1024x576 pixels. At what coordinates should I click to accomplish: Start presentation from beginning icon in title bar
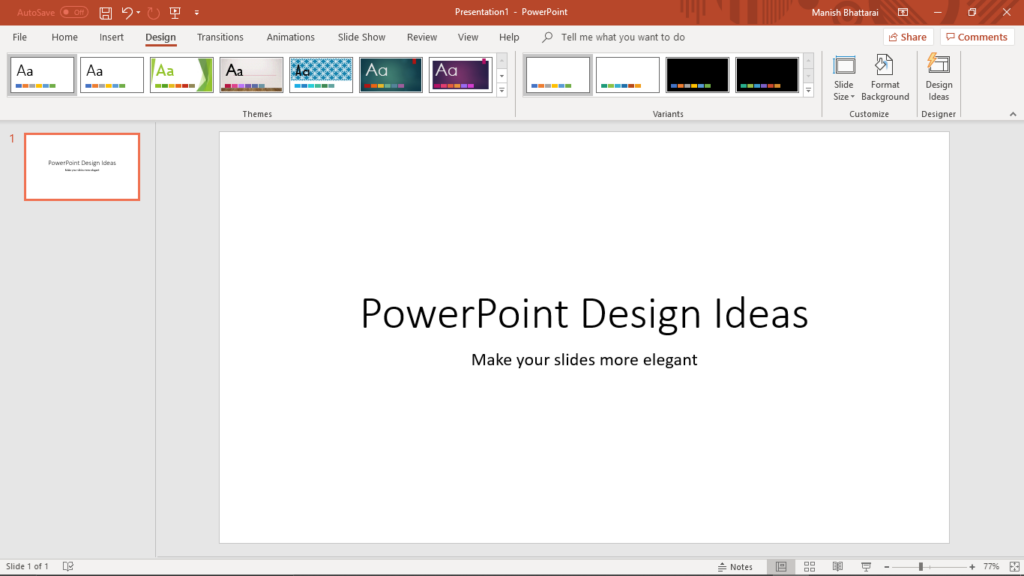click(x=175, y=13)
